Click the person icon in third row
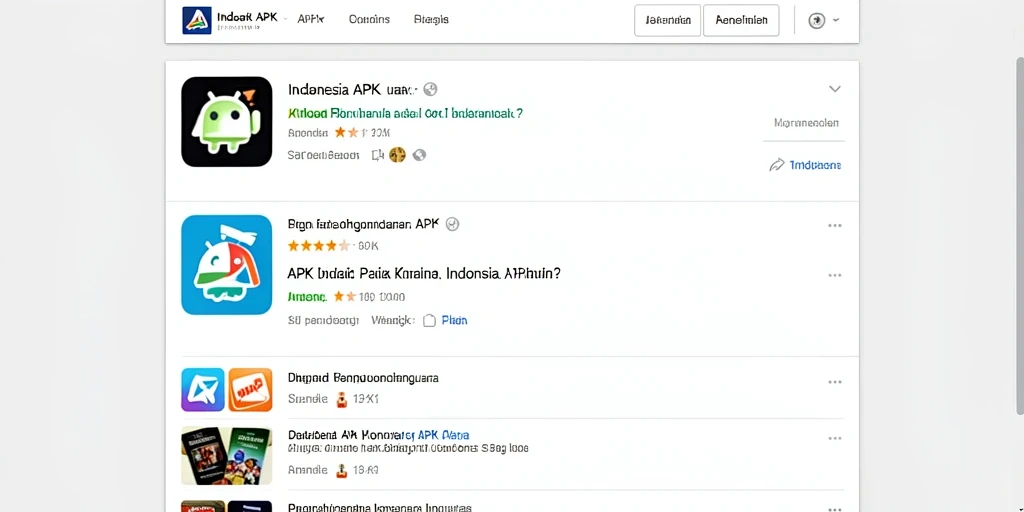1024x512 pixels. point(341,399)
